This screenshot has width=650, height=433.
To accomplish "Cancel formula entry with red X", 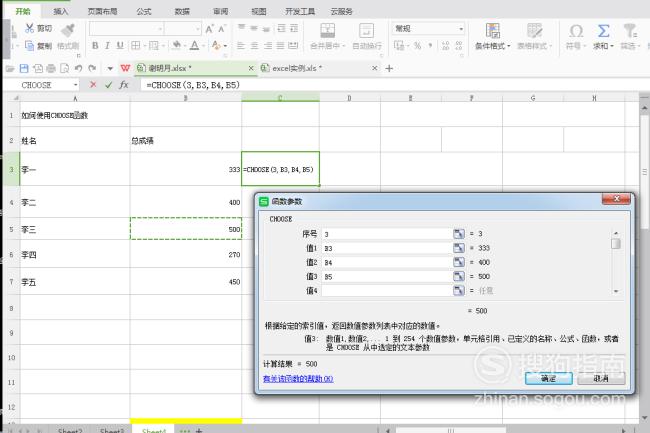I will click(x=93, y=85).
